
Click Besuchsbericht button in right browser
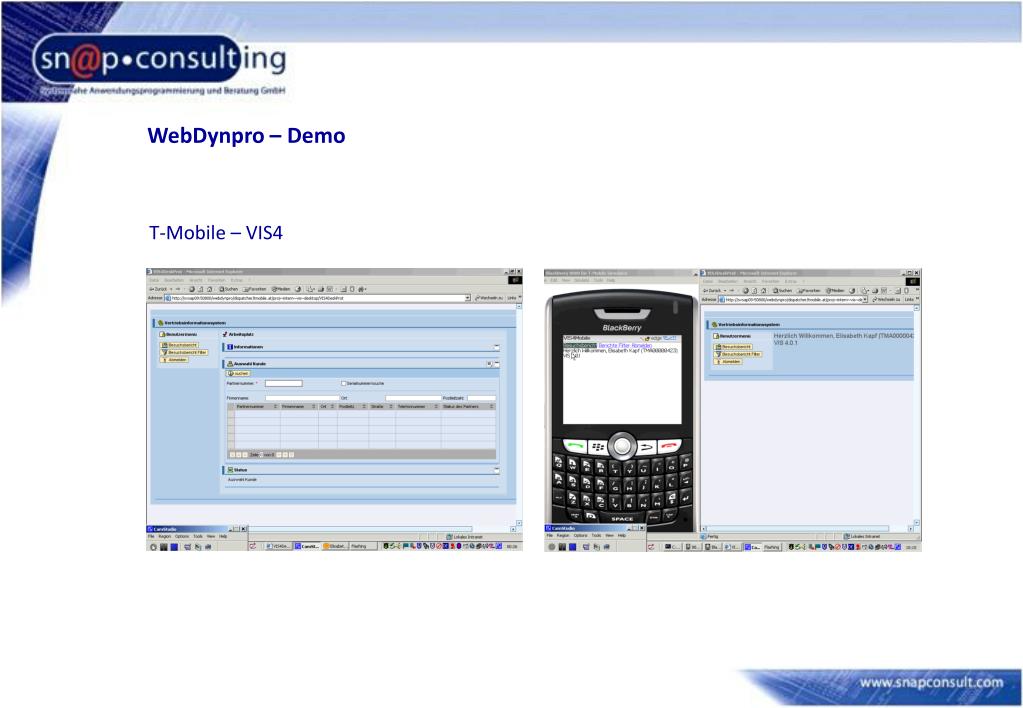point(733,346)
